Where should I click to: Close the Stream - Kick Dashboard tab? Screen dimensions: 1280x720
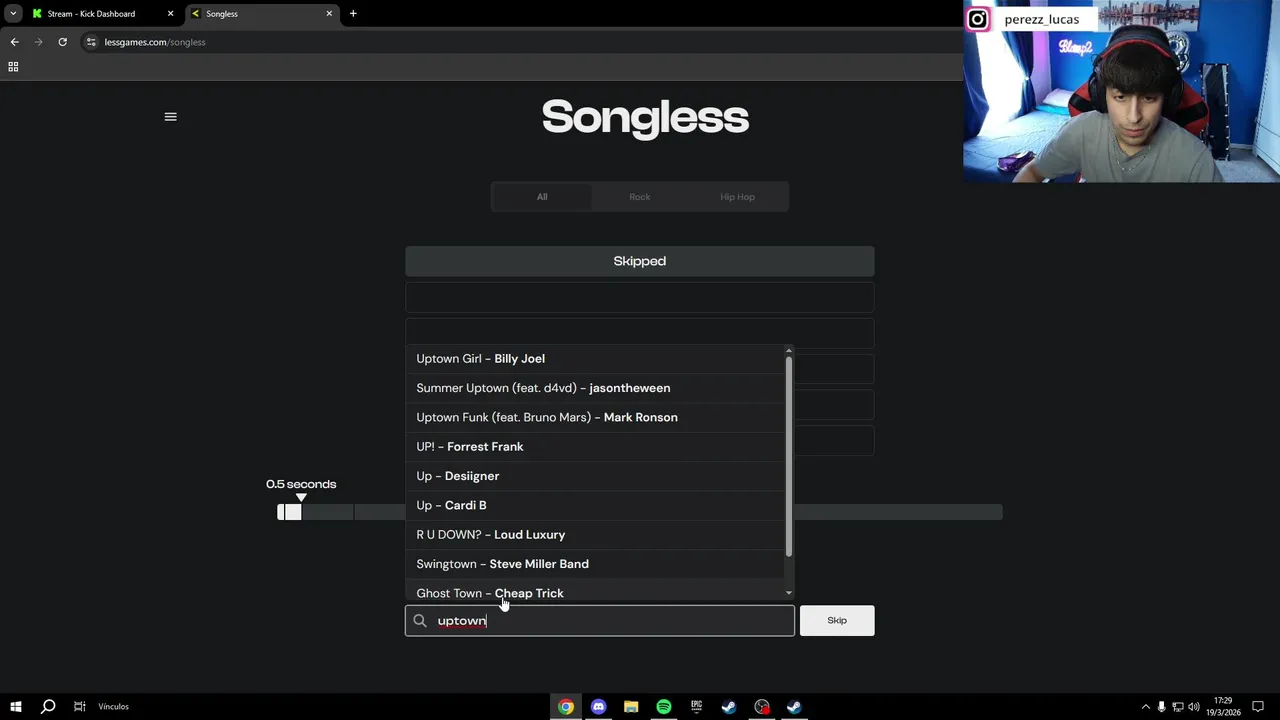(x=170, y=14)
